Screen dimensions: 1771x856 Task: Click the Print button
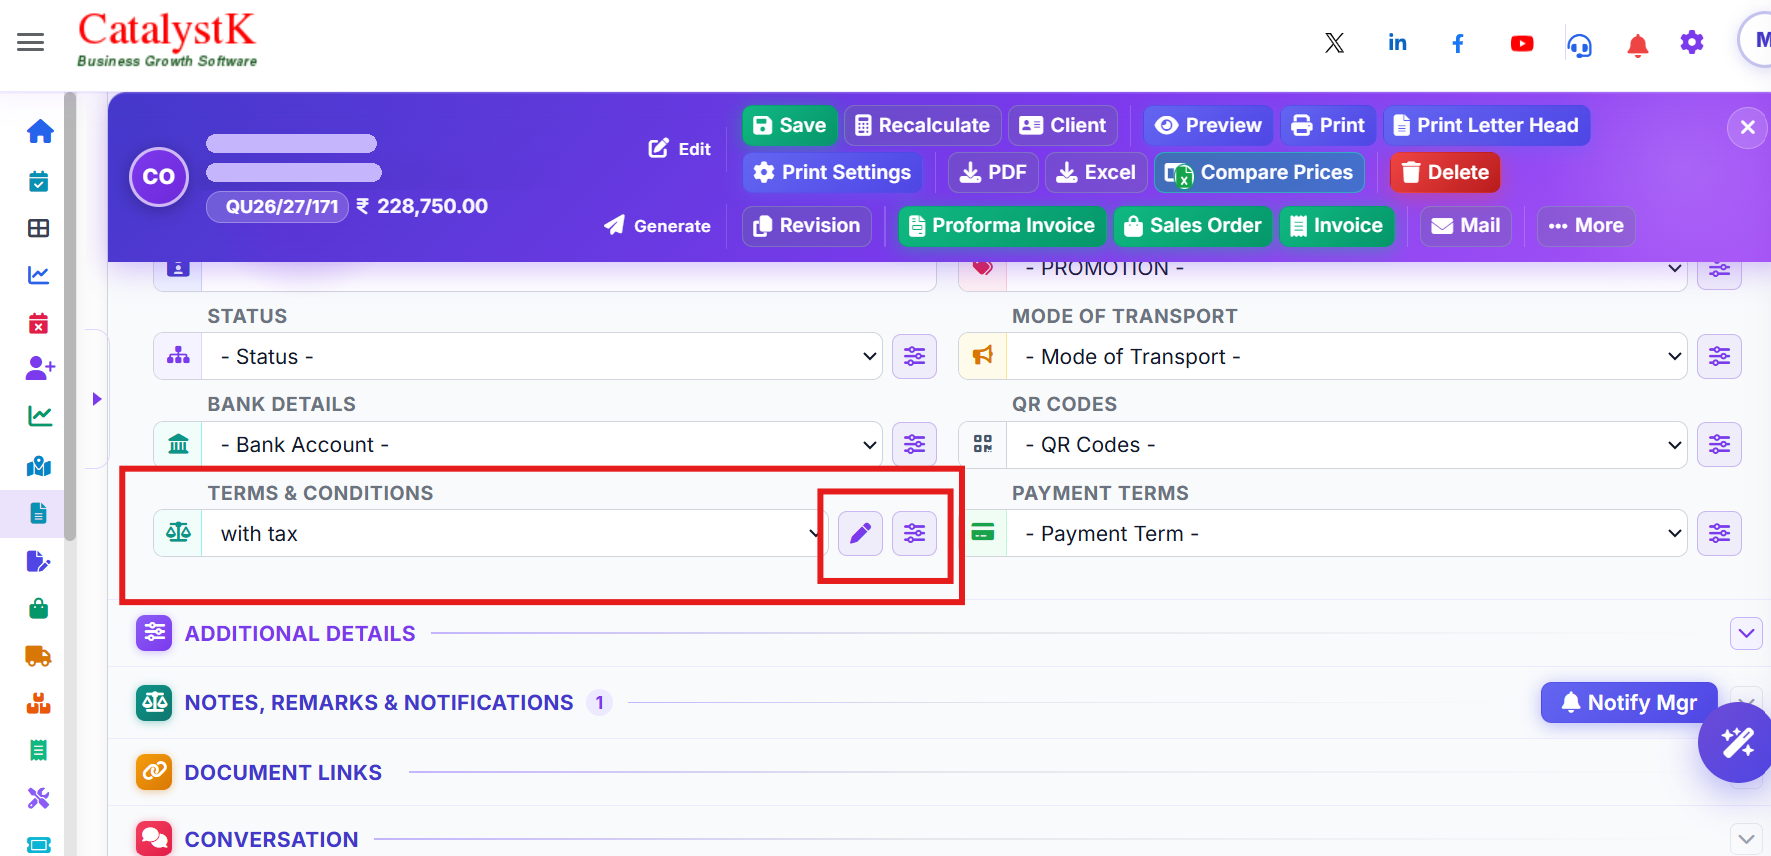tap(1327, 125)
